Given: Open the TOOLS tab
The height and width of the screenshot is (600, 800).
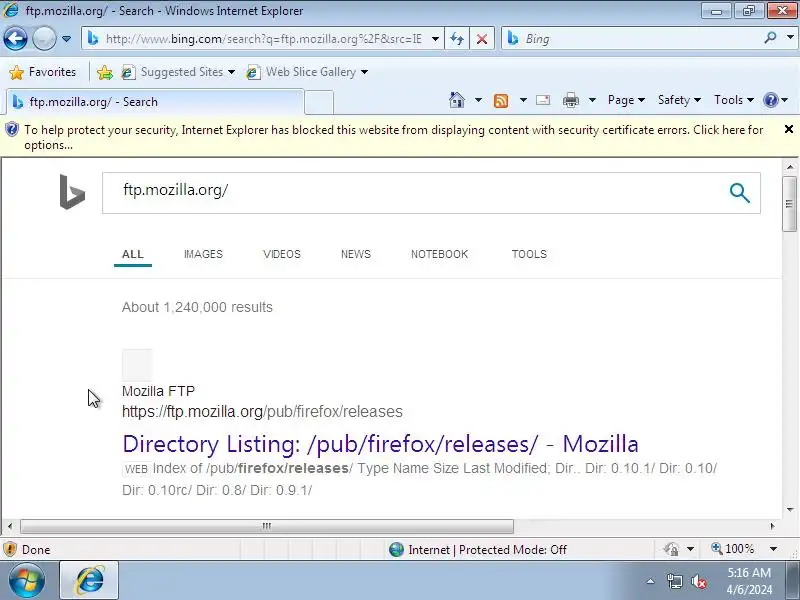Looking at the screenshot, I should [529, 254].
